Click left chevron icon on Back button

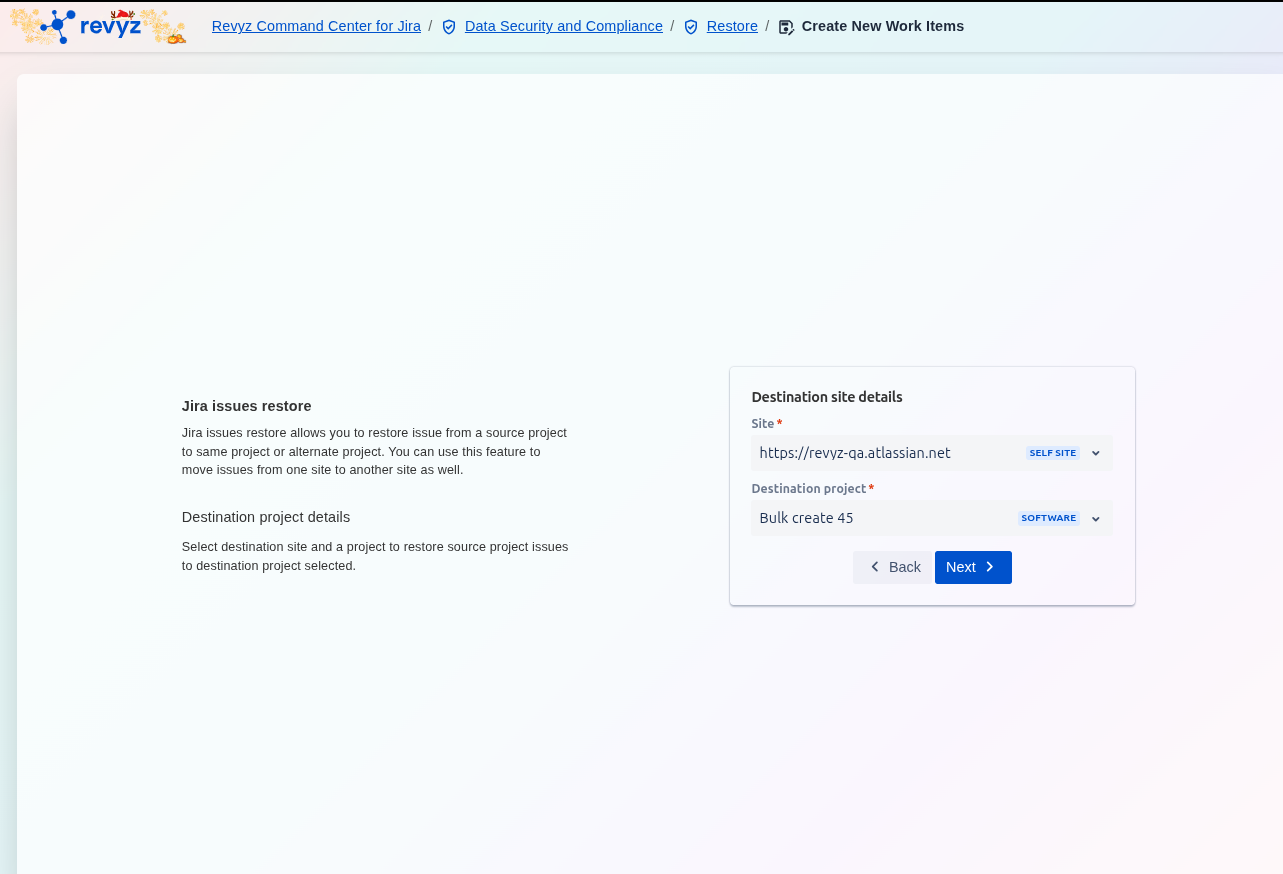[875, 567]
